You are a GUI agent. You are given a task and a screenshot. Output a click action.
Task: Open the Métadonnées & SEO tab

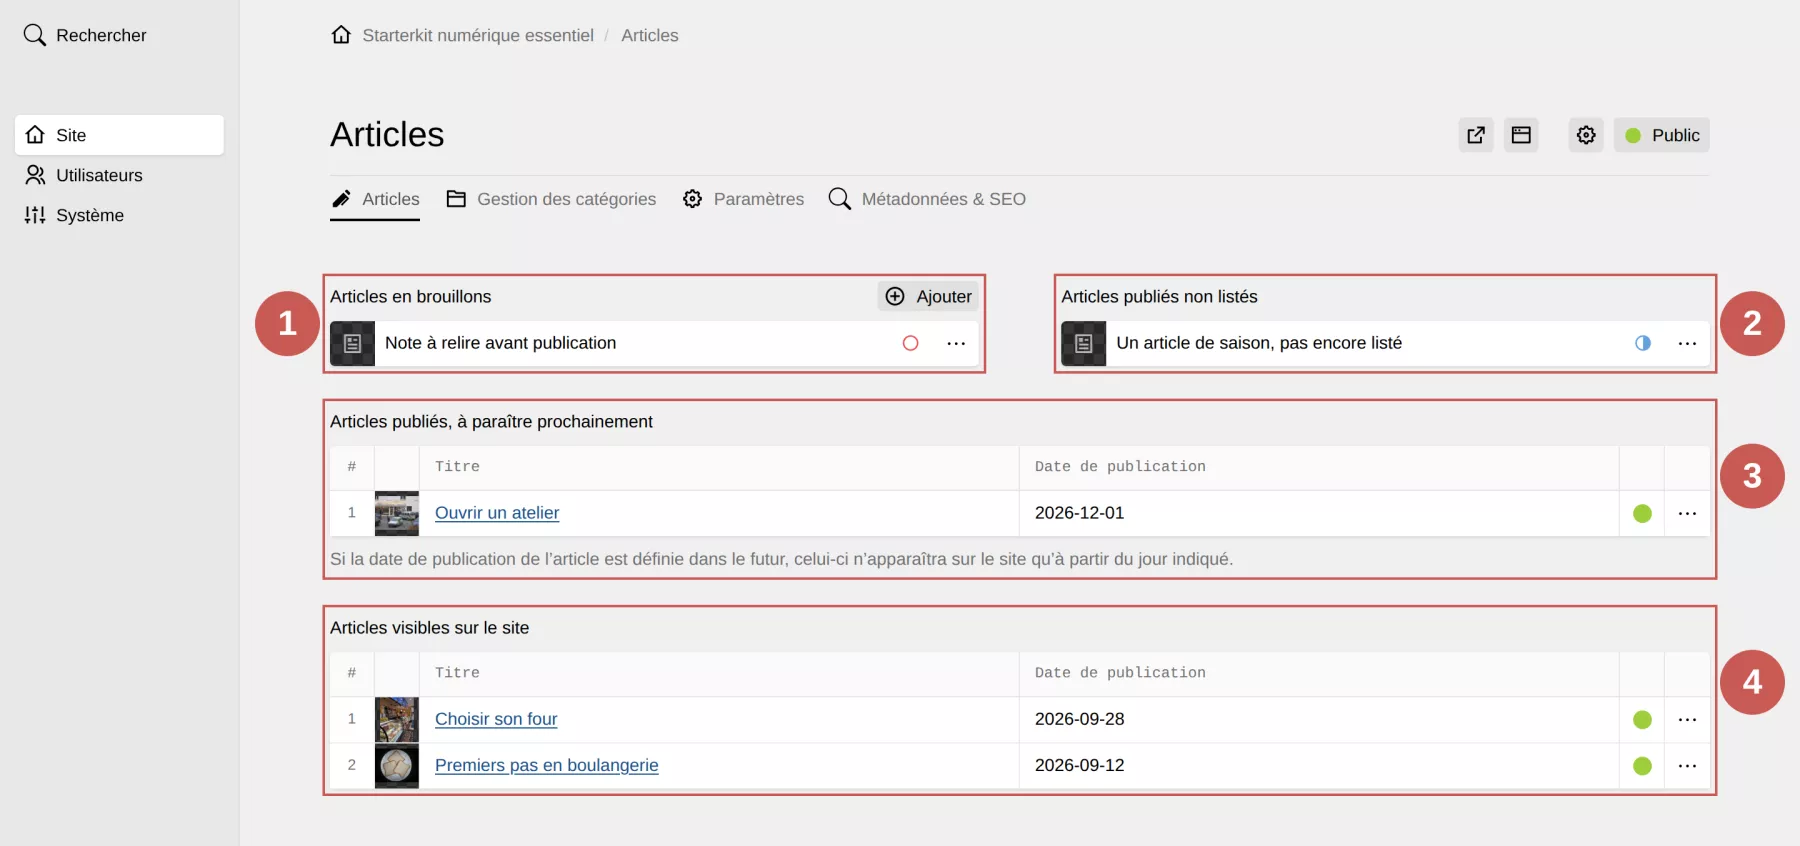pos(927,199)
